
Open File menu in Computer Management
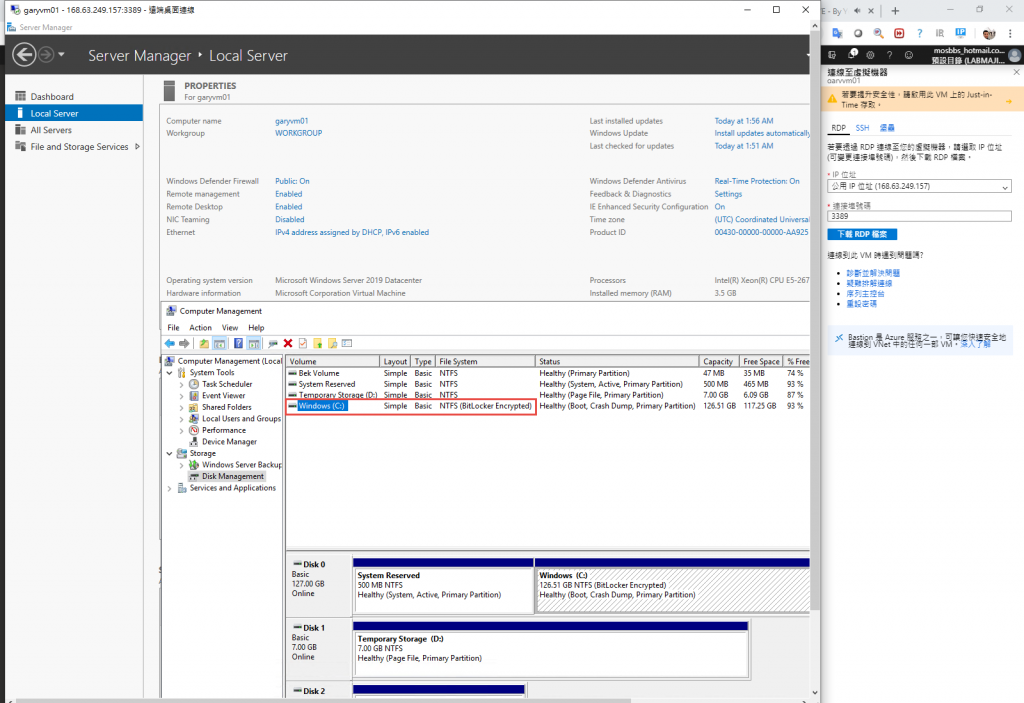click(x=173, y=327)
